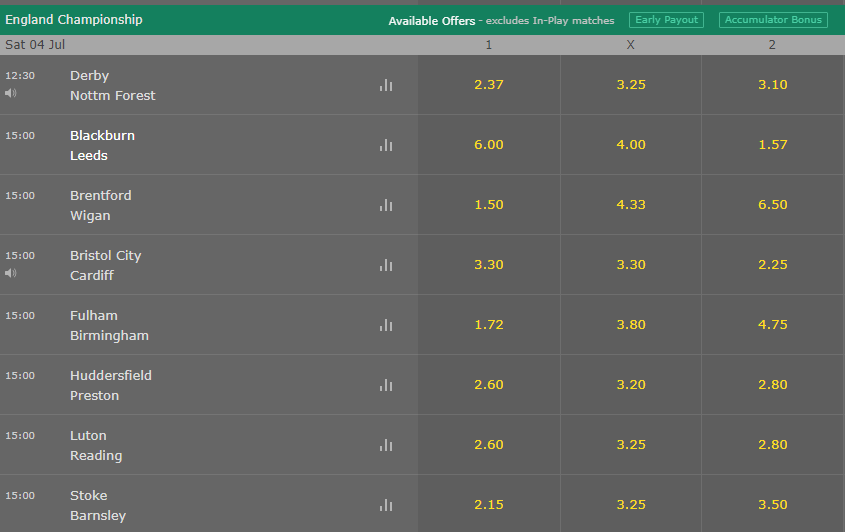Click audio speaker icon for Bristol City match
The width and height of the screenshot is (845, 532).
click(x=11, y=273)
